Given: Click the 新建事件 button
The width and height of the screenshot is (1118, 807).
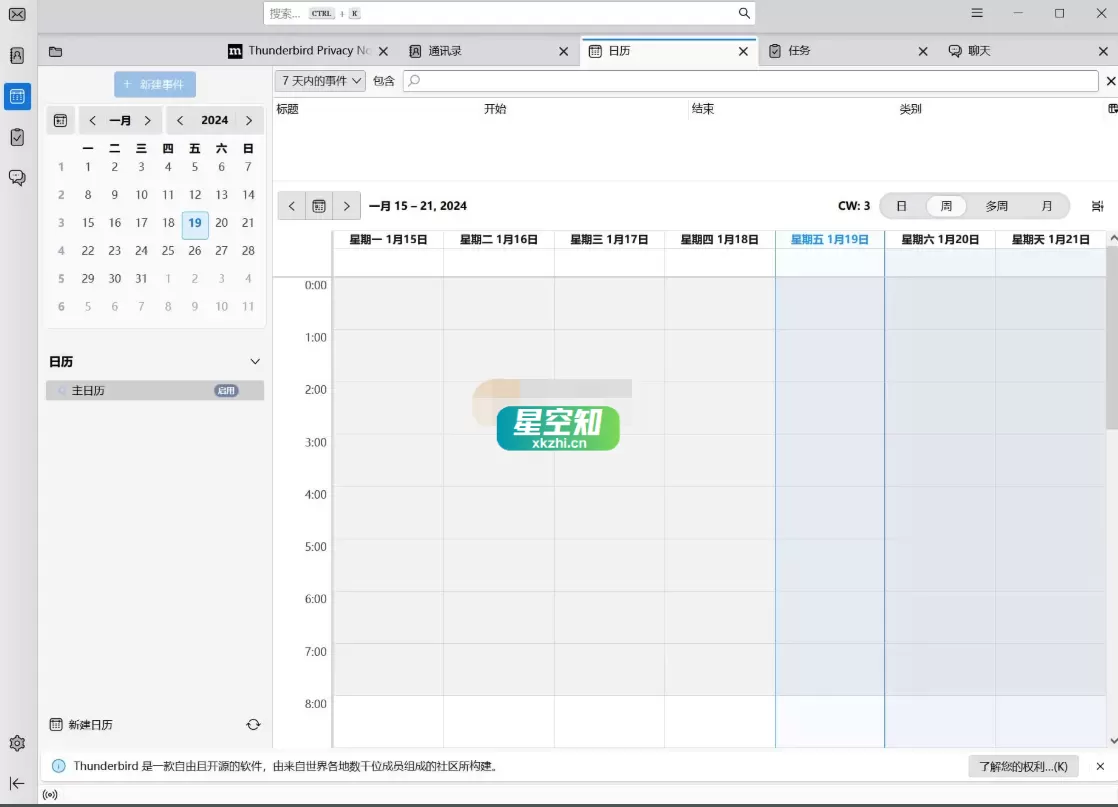Looking at the screenshot, I should point(154,84).
